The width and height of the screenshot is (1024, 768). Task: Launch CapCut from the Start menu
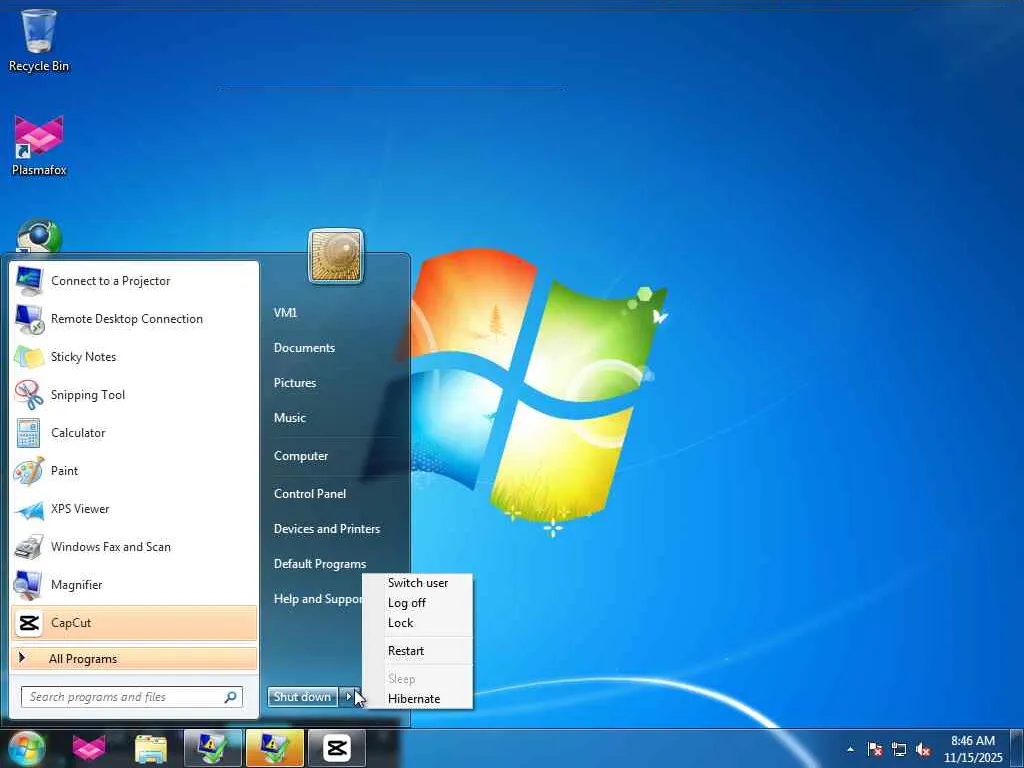[x=134, y=622]
